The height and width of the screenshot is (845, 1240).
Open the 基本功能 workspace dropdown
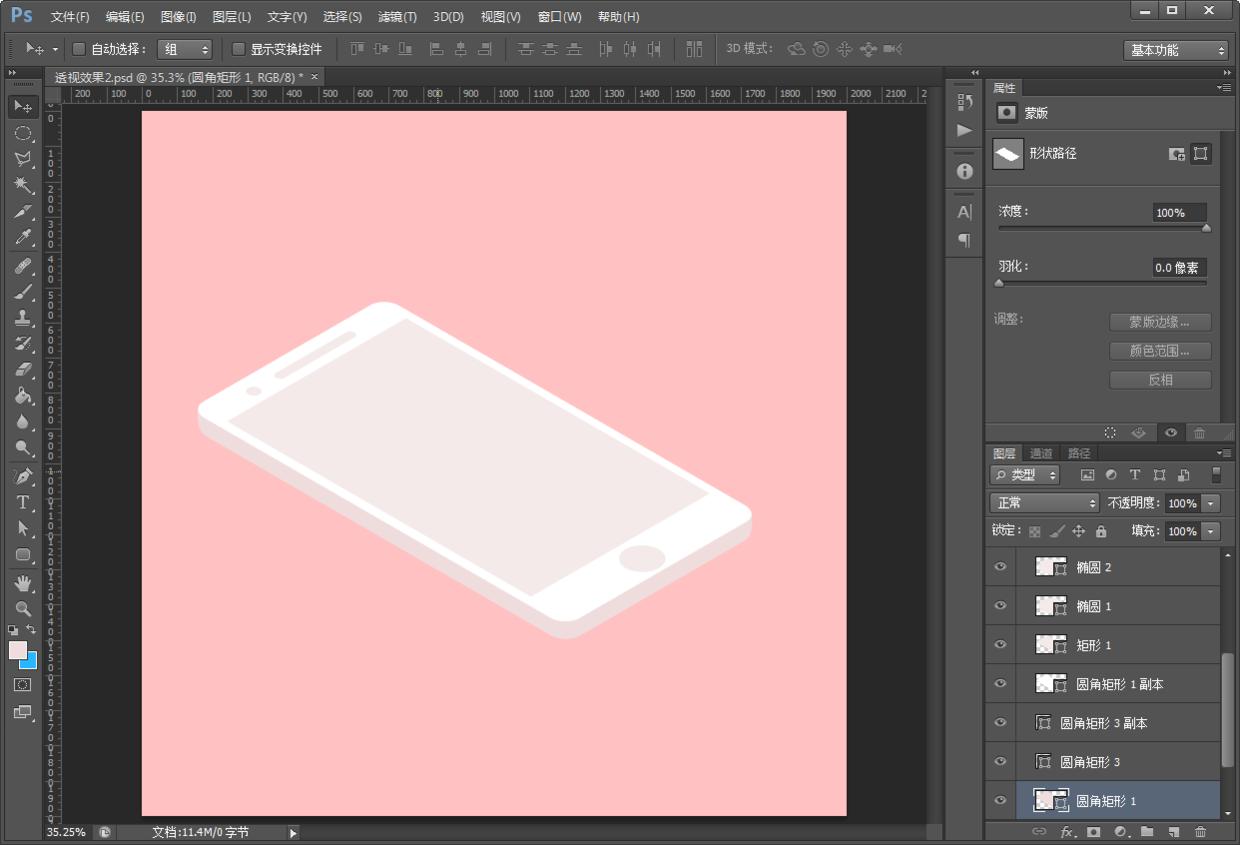(x=1175, y=50)
